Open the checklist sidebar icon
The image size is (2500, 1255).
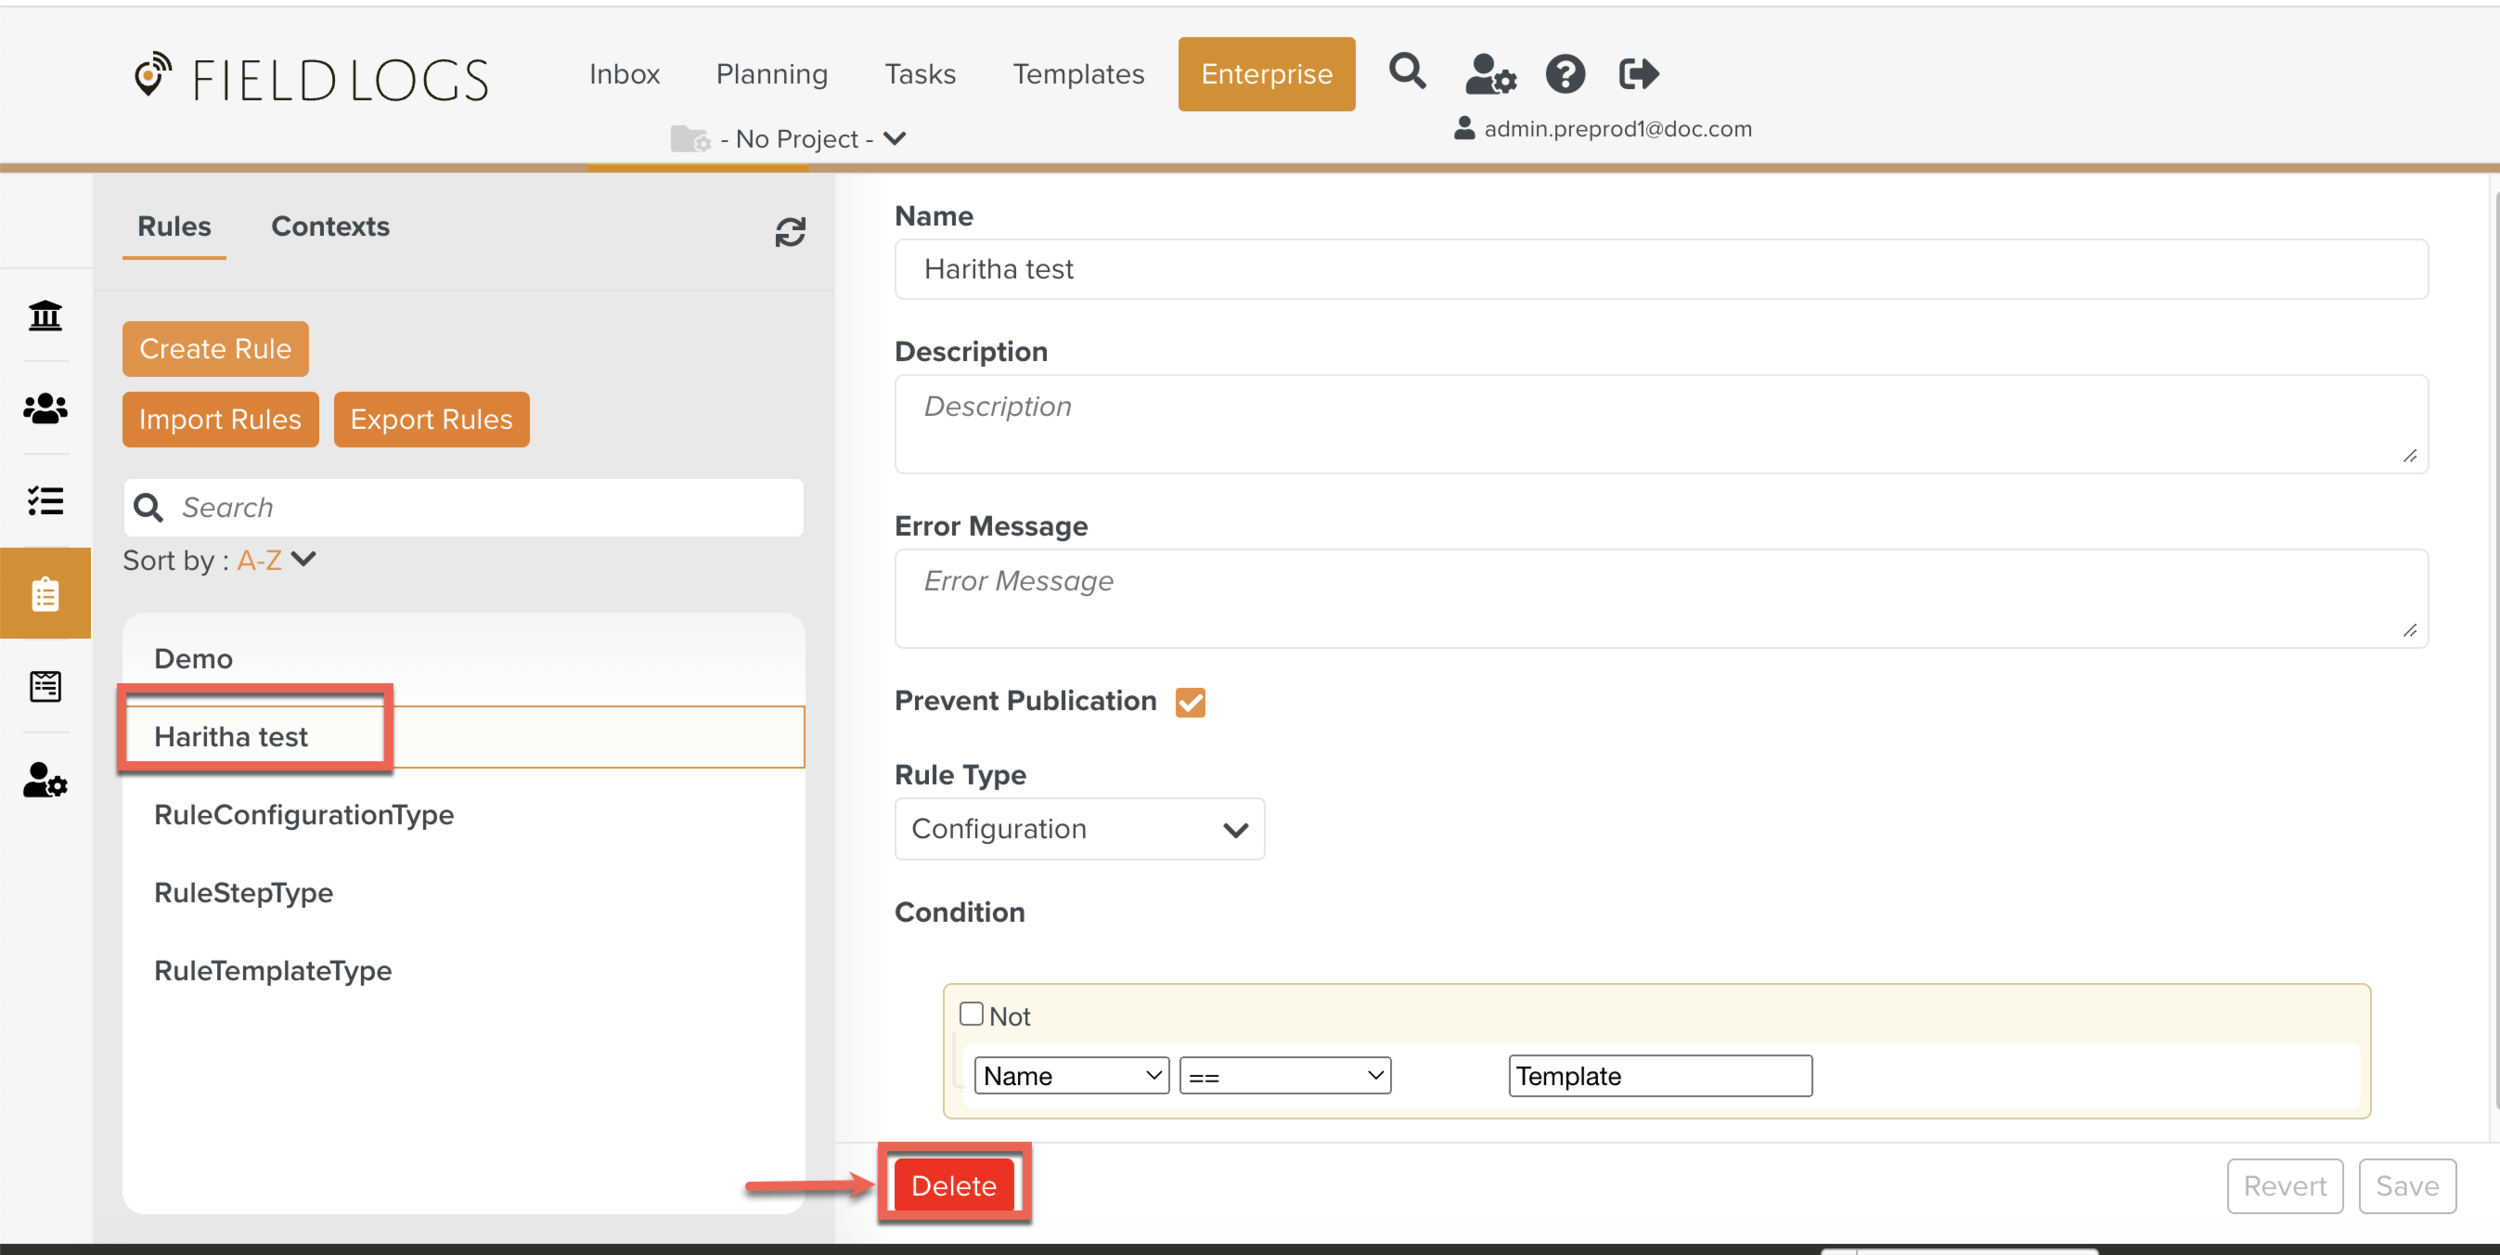(x=45, y=500)
